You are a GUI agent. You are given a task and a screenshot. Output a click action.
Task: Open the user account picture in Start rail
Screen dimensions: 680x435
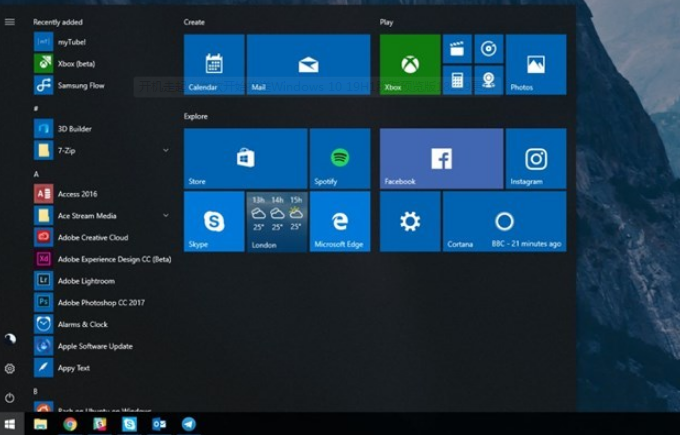(x=10, y=339)
